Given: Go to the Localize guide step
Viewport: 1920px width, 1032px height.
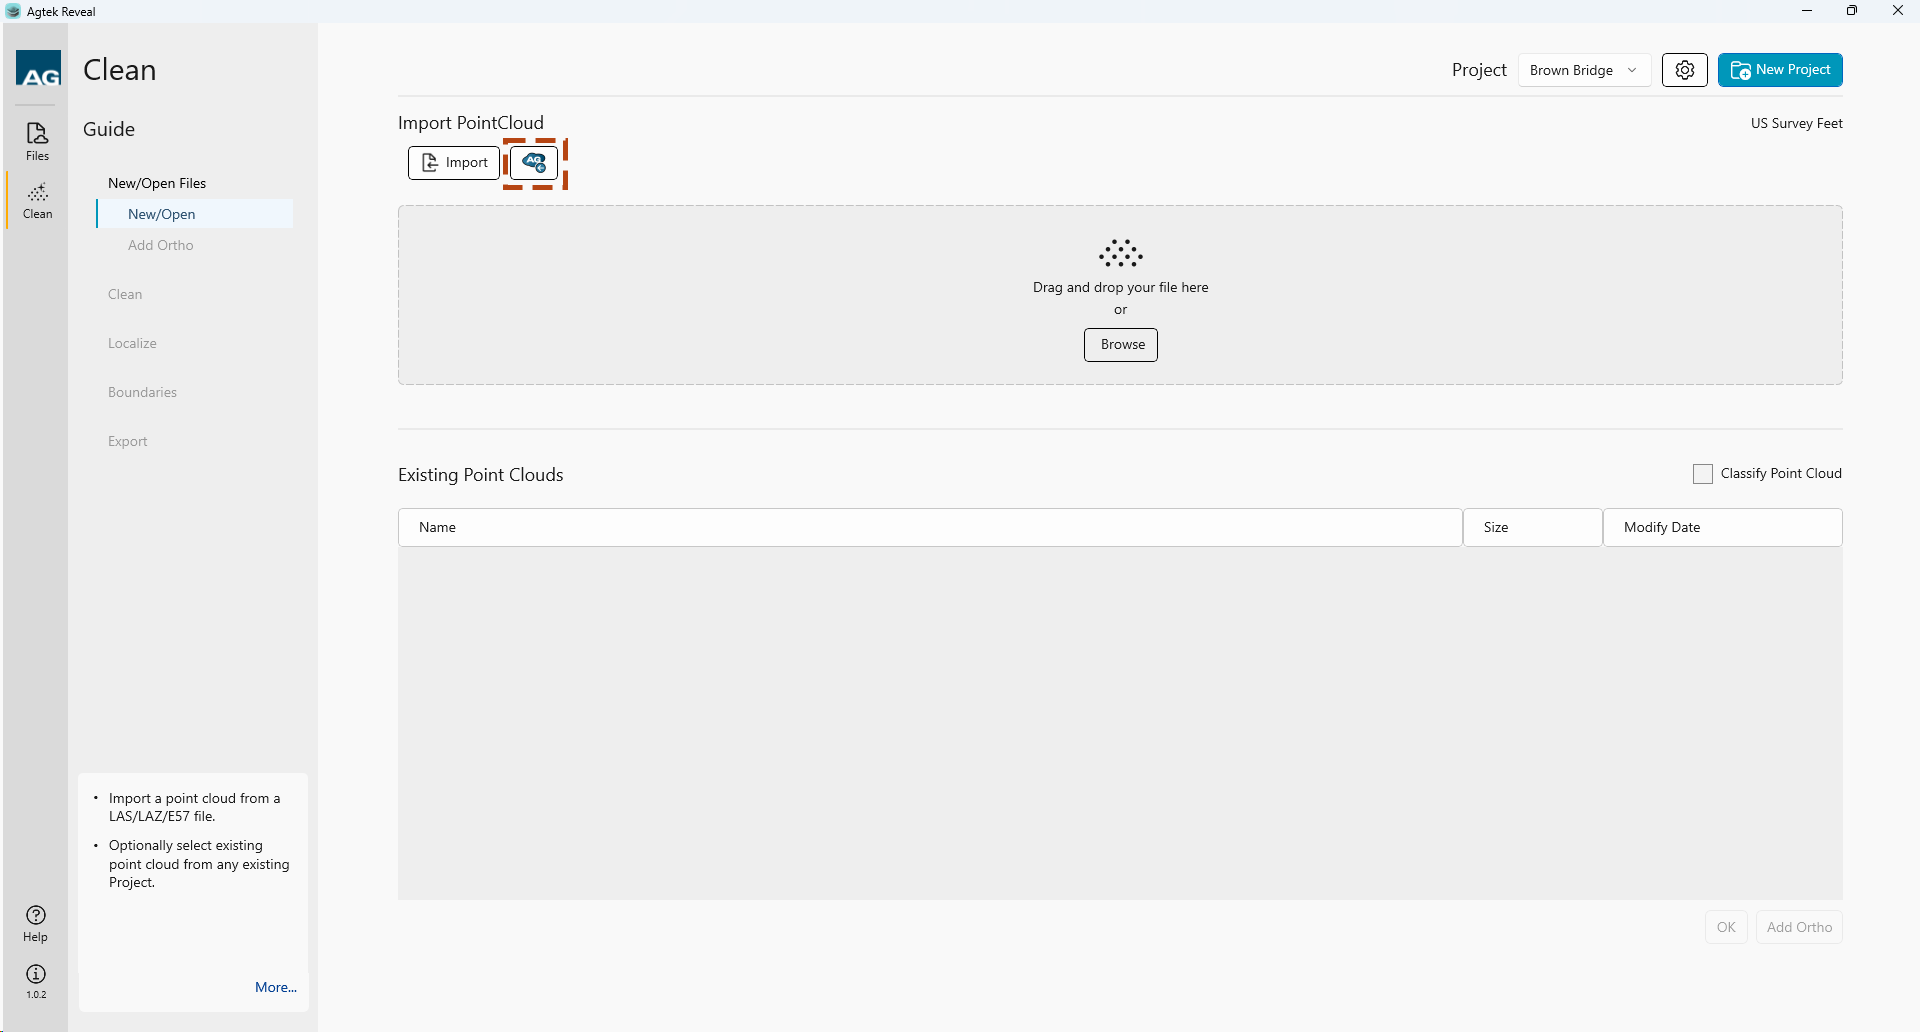Looking at the screenshot, I should pyautogui.click(x=132, y=343).
